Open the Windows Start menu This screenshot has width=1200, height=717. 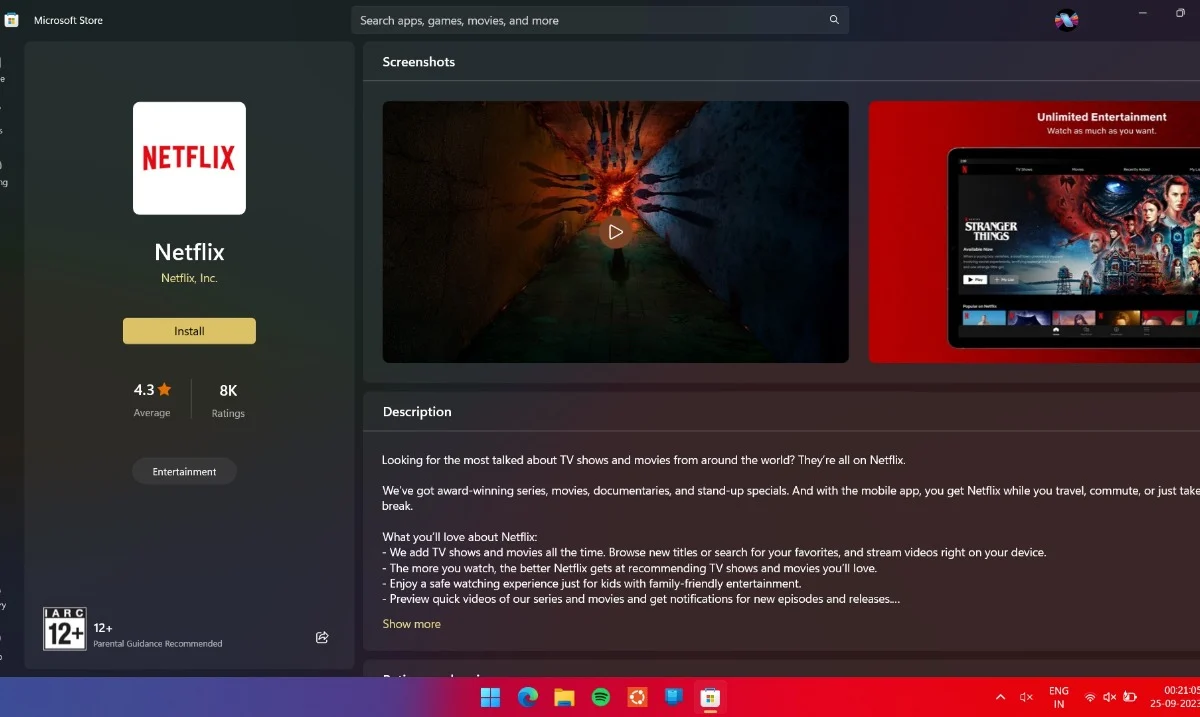pyautogui.click(x=490, y=697)
